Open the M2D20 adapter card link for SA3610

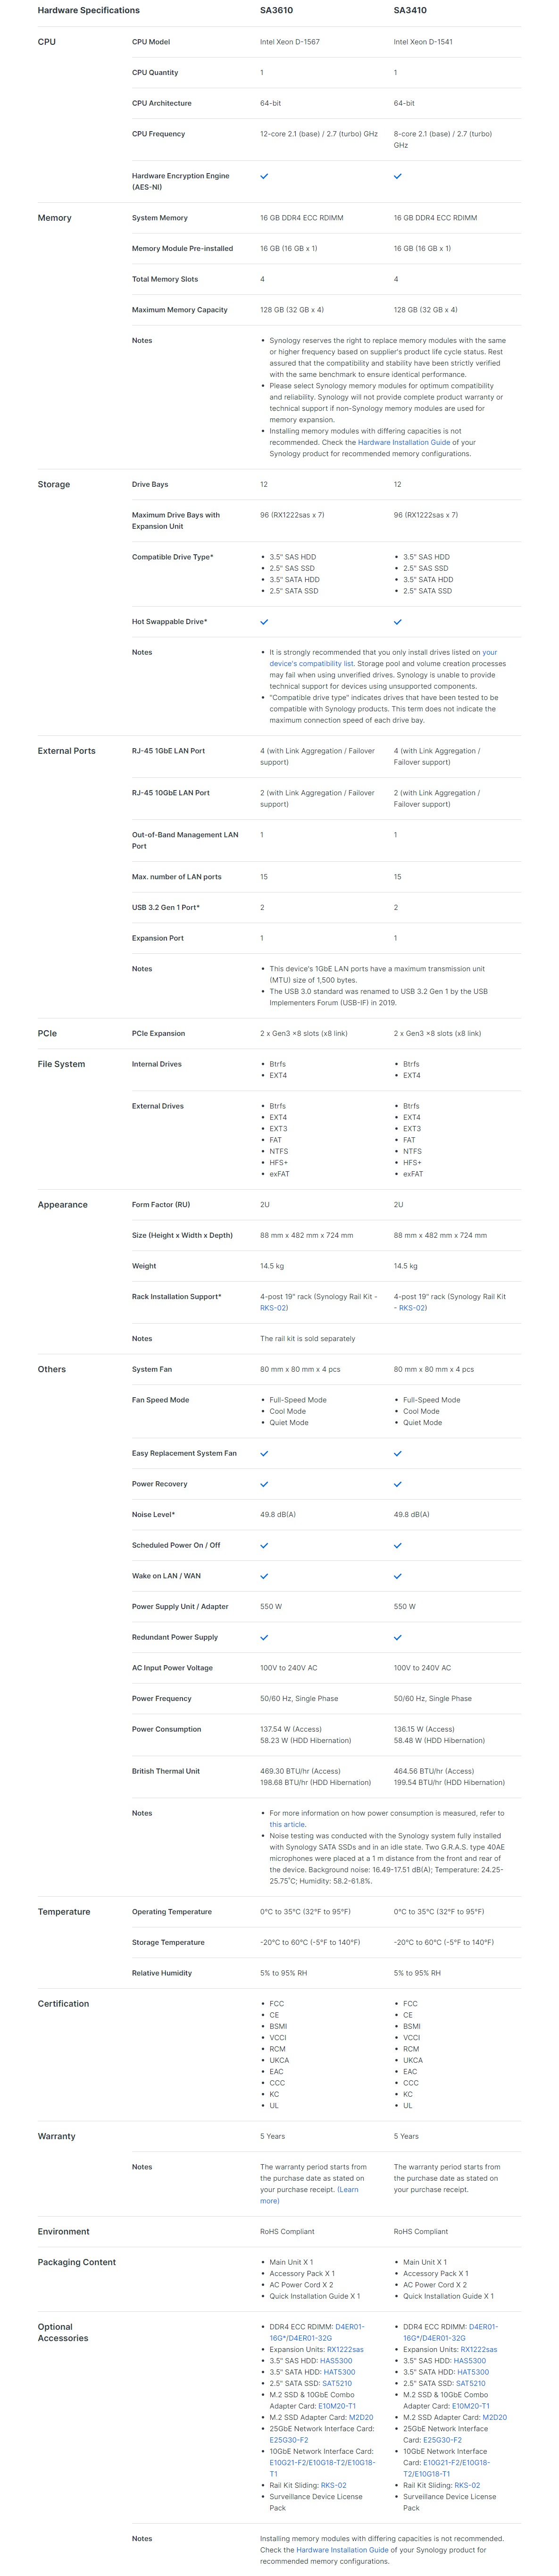click(x=361, y=2417)
